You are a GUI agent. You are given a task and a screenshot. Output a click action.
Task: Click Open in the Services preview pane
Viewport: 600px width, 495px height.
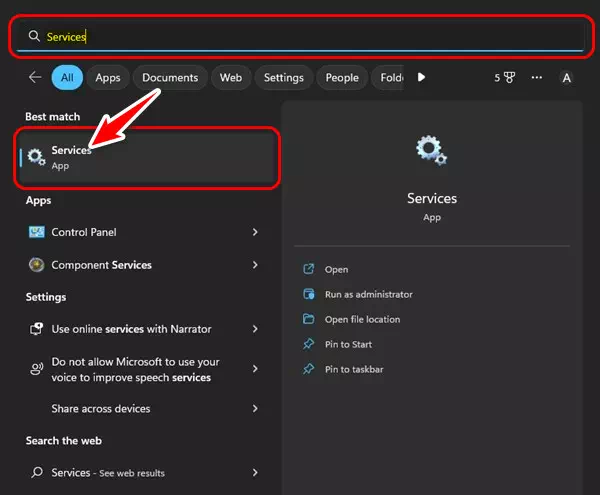(x=336, y=269)
